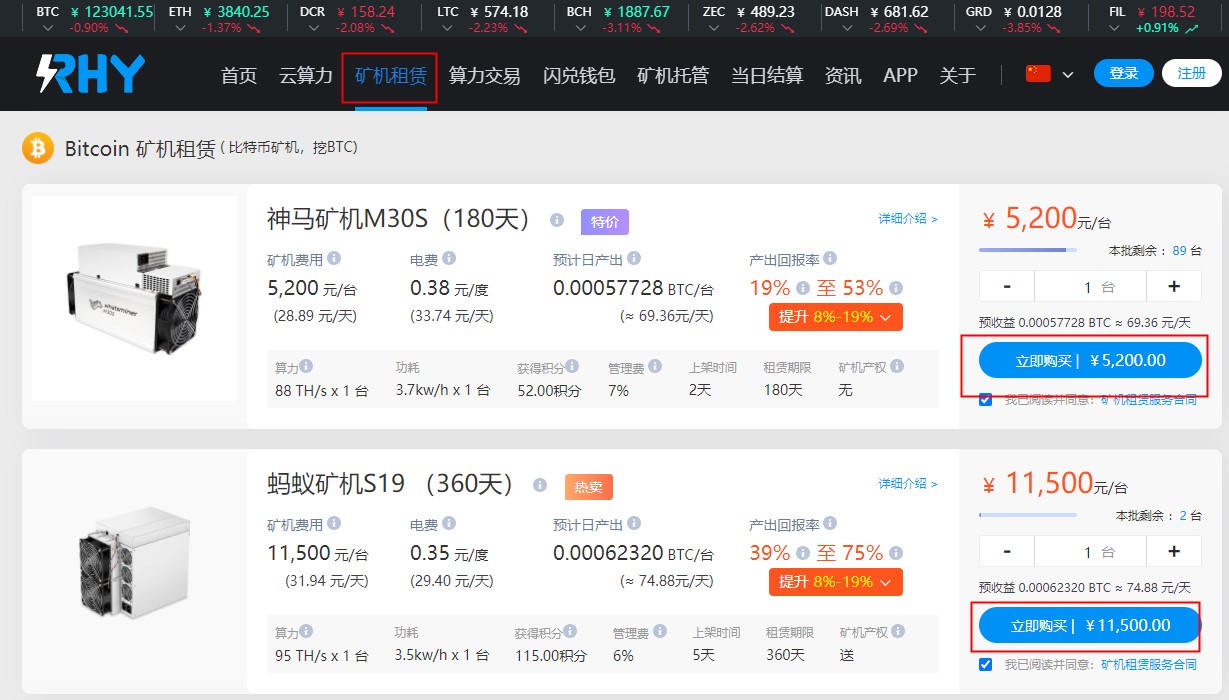
Task: Click 算力 info icon in M30S card
Action: pyautogui.click(x=306, y=366)
